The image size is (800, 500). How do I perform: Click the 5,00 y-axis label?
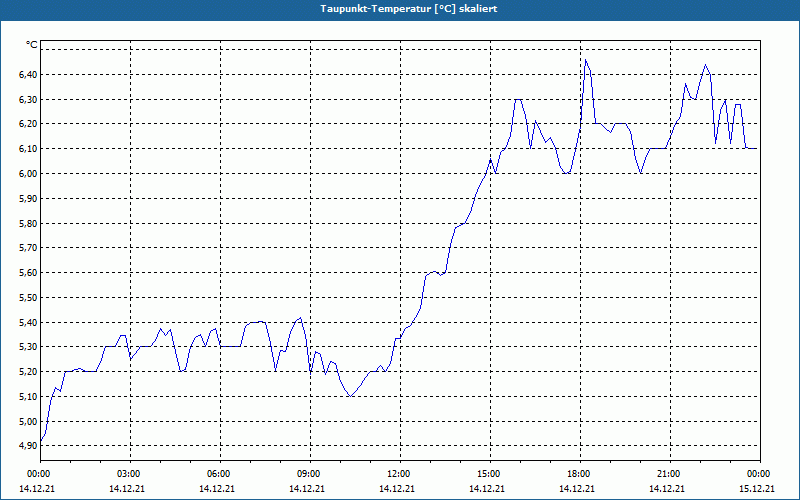point(28,421)
